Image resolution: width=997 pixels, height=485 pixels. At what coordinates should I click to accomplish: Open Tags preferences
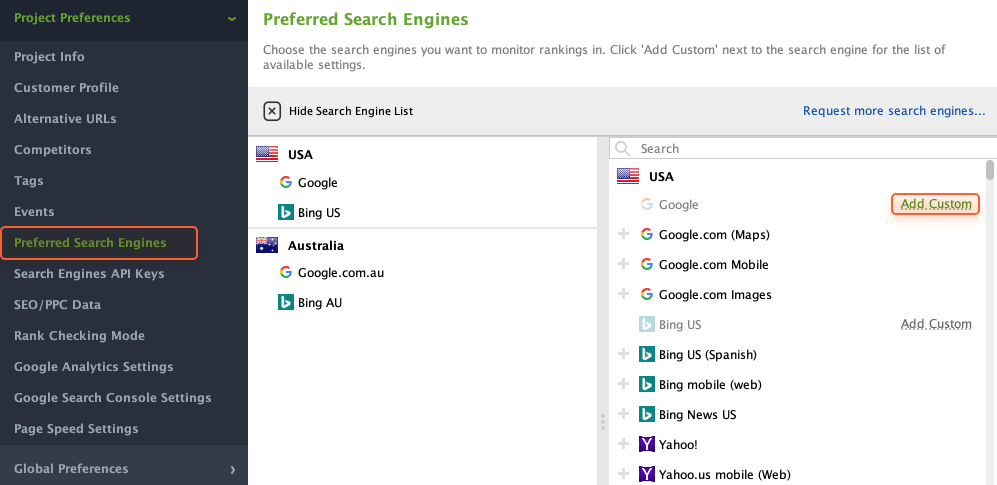pyautogui.click(x=29, y=181)
